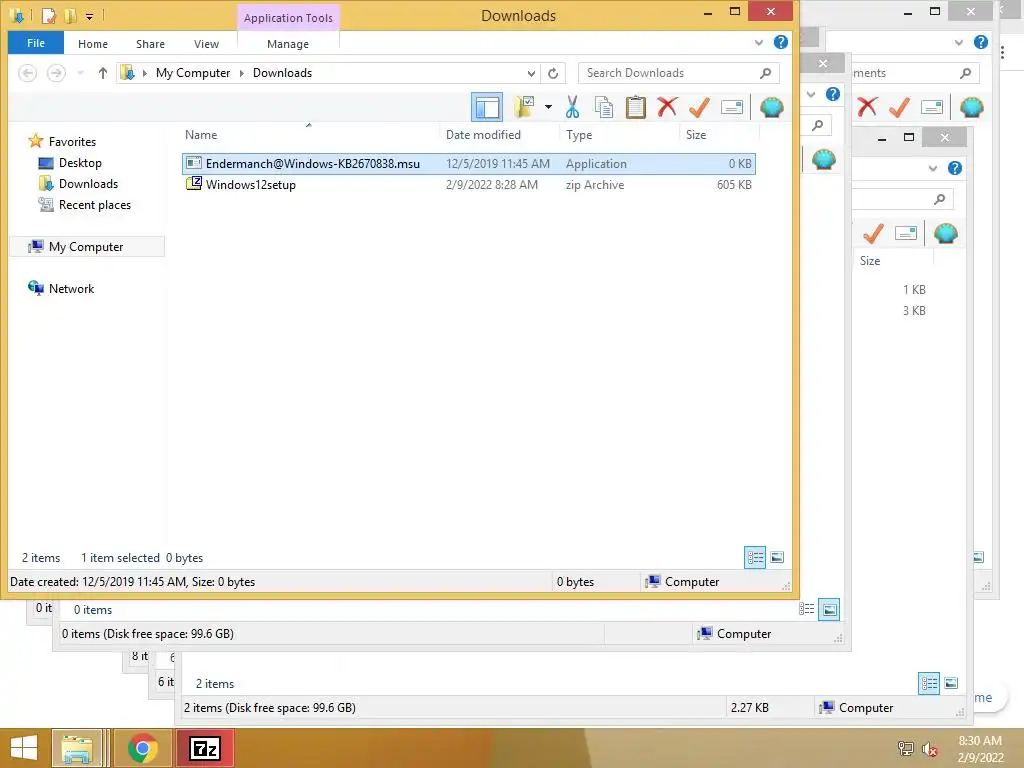Switch Downloads to details view toggle

pyautogui.click(x=755, y=558)
